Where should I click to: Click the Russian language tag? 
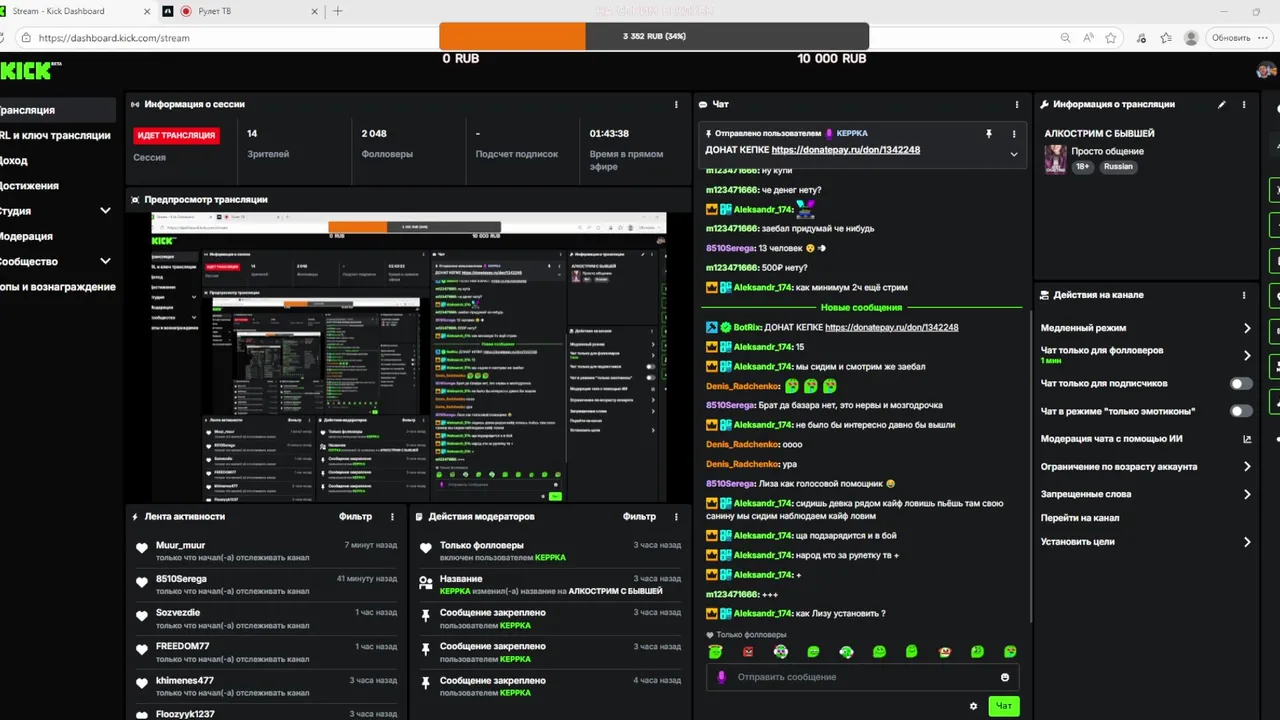pyautogui.click(x=1118, y=167)
